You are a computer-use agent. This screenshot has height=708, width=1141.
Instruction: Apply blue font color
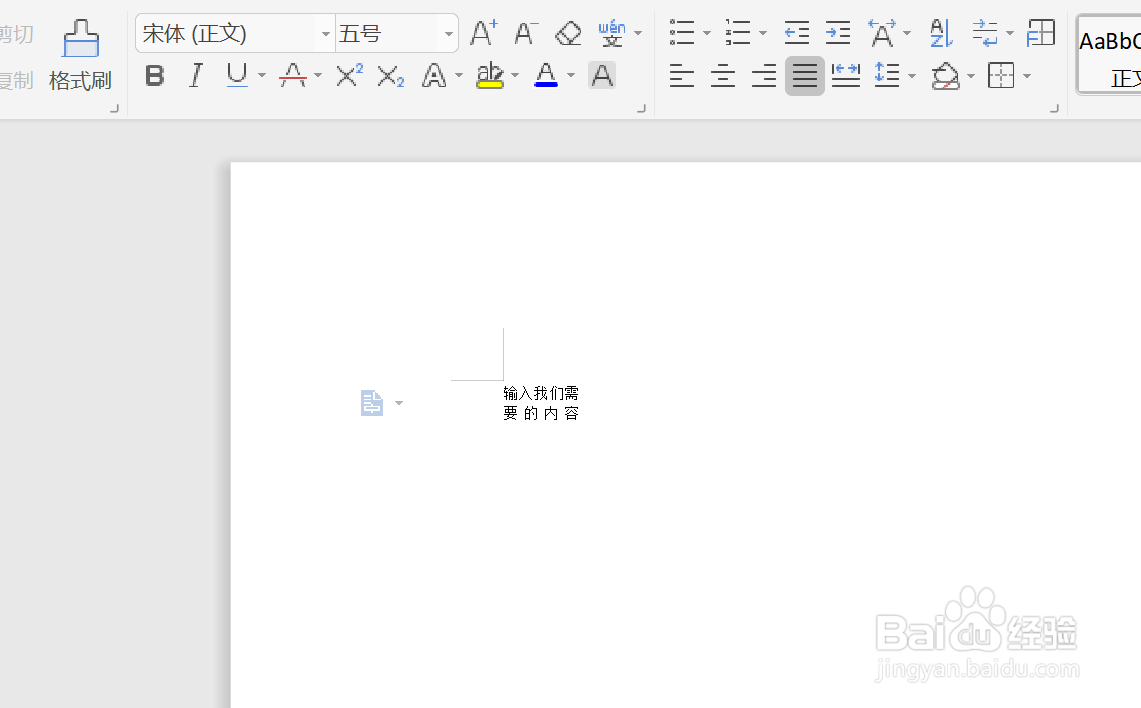(546, 76)
